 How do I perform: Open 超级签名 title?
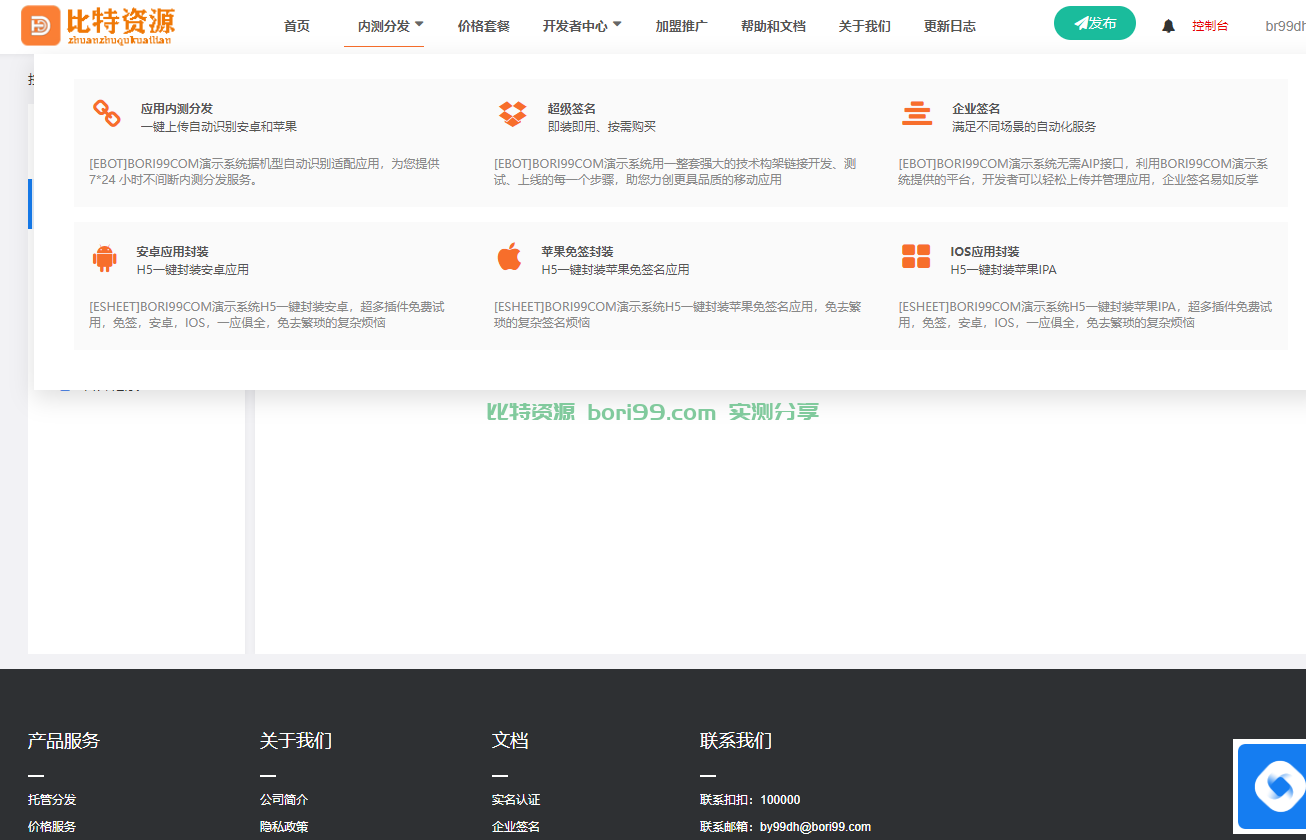(x=572, y=108)
